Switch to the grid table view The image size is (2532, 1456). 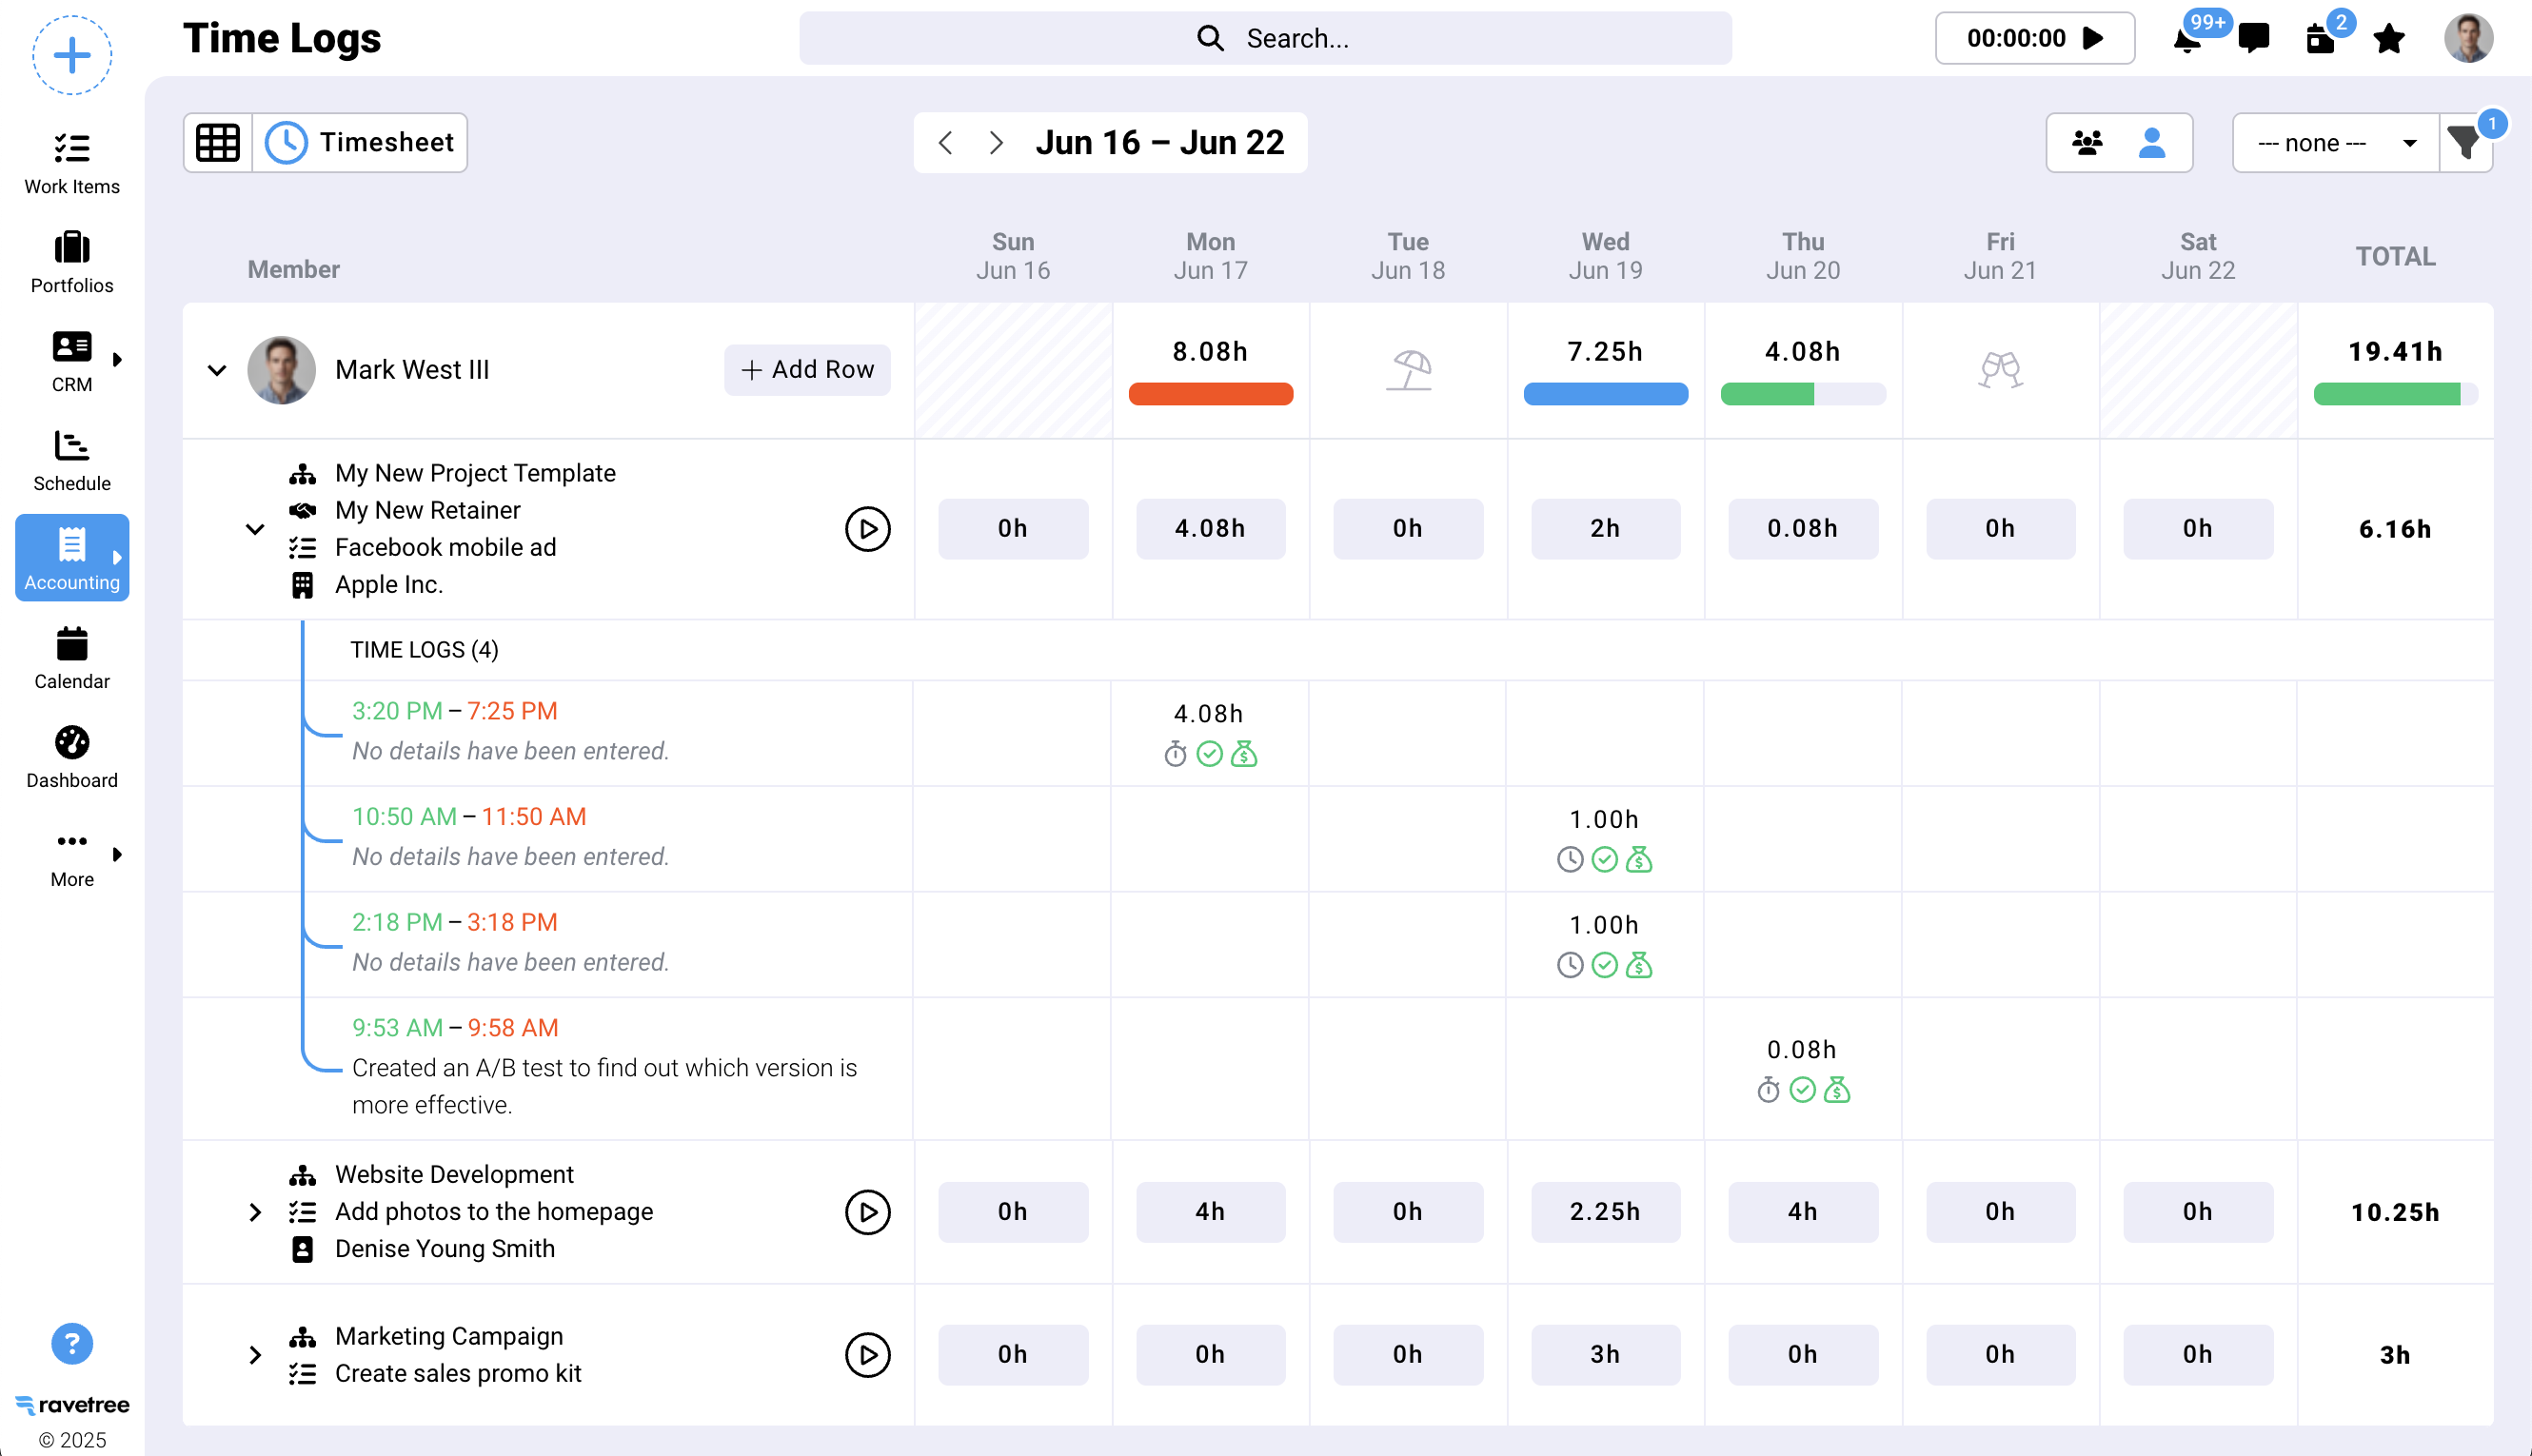217,142
